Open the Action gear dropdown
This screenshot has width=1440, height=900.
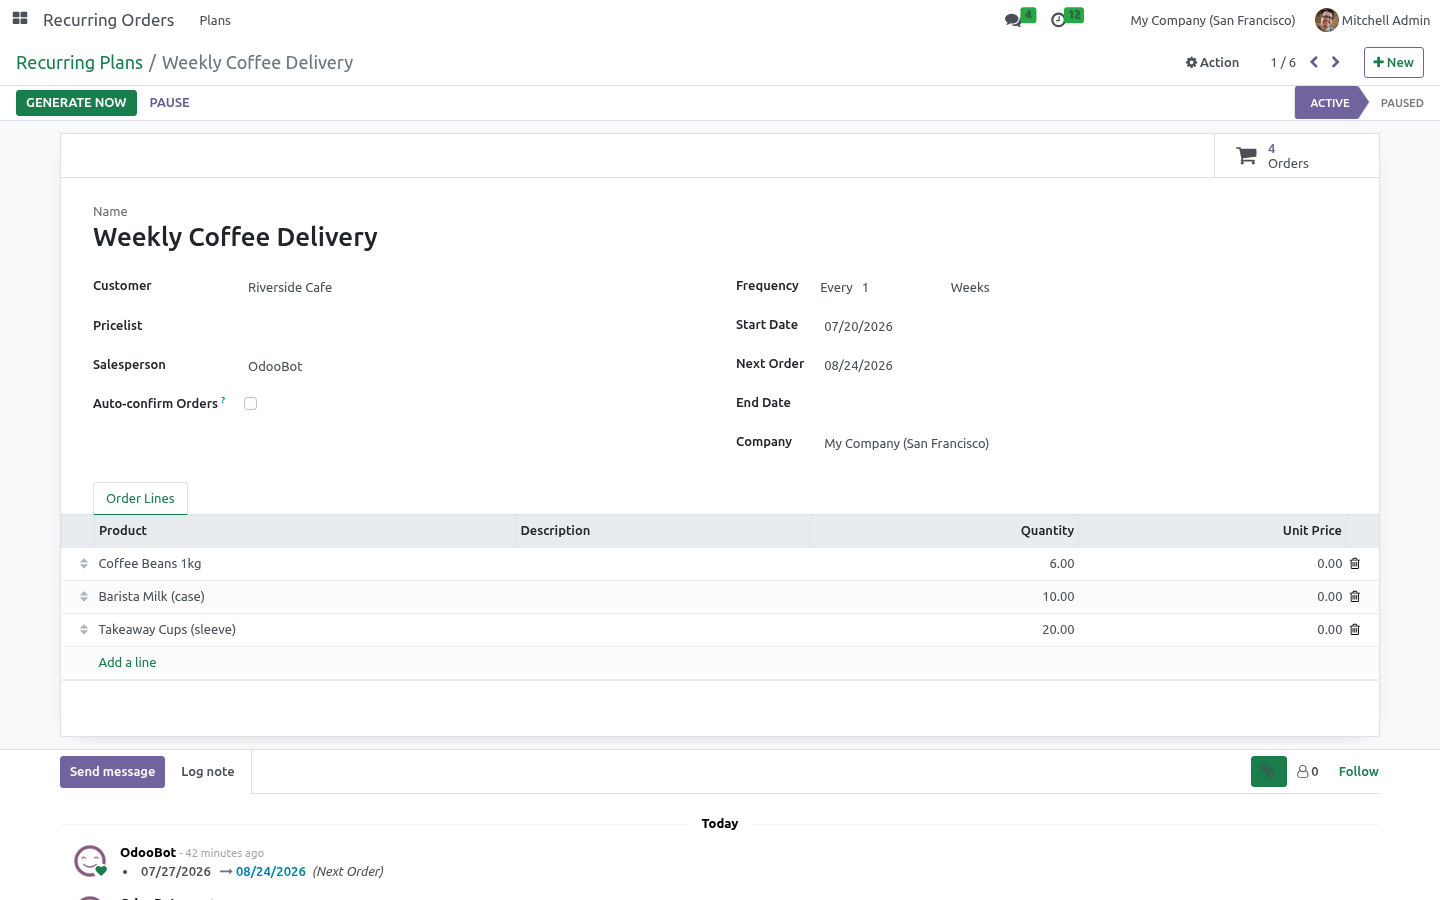[1212, 62]
